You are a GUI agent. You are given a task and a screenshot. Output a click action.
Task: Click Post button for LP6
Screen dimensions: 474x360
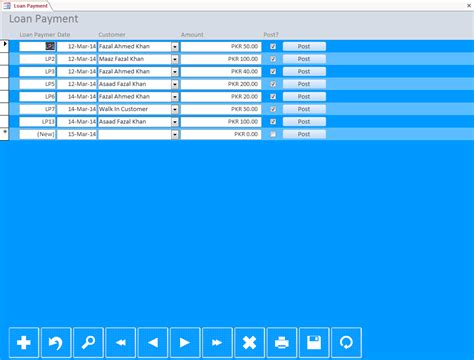click(304, 96)
